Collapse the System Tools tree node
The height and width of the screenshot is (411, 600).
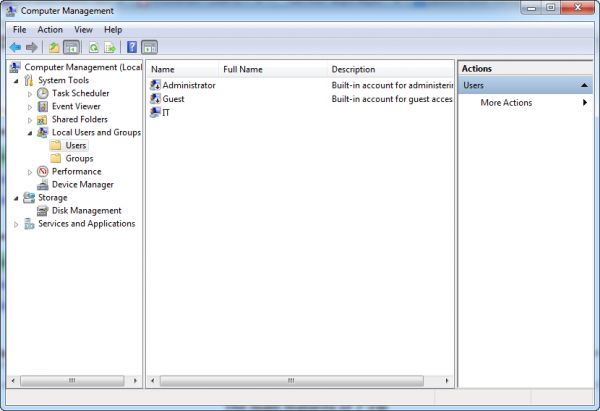(x=16, y=81)
